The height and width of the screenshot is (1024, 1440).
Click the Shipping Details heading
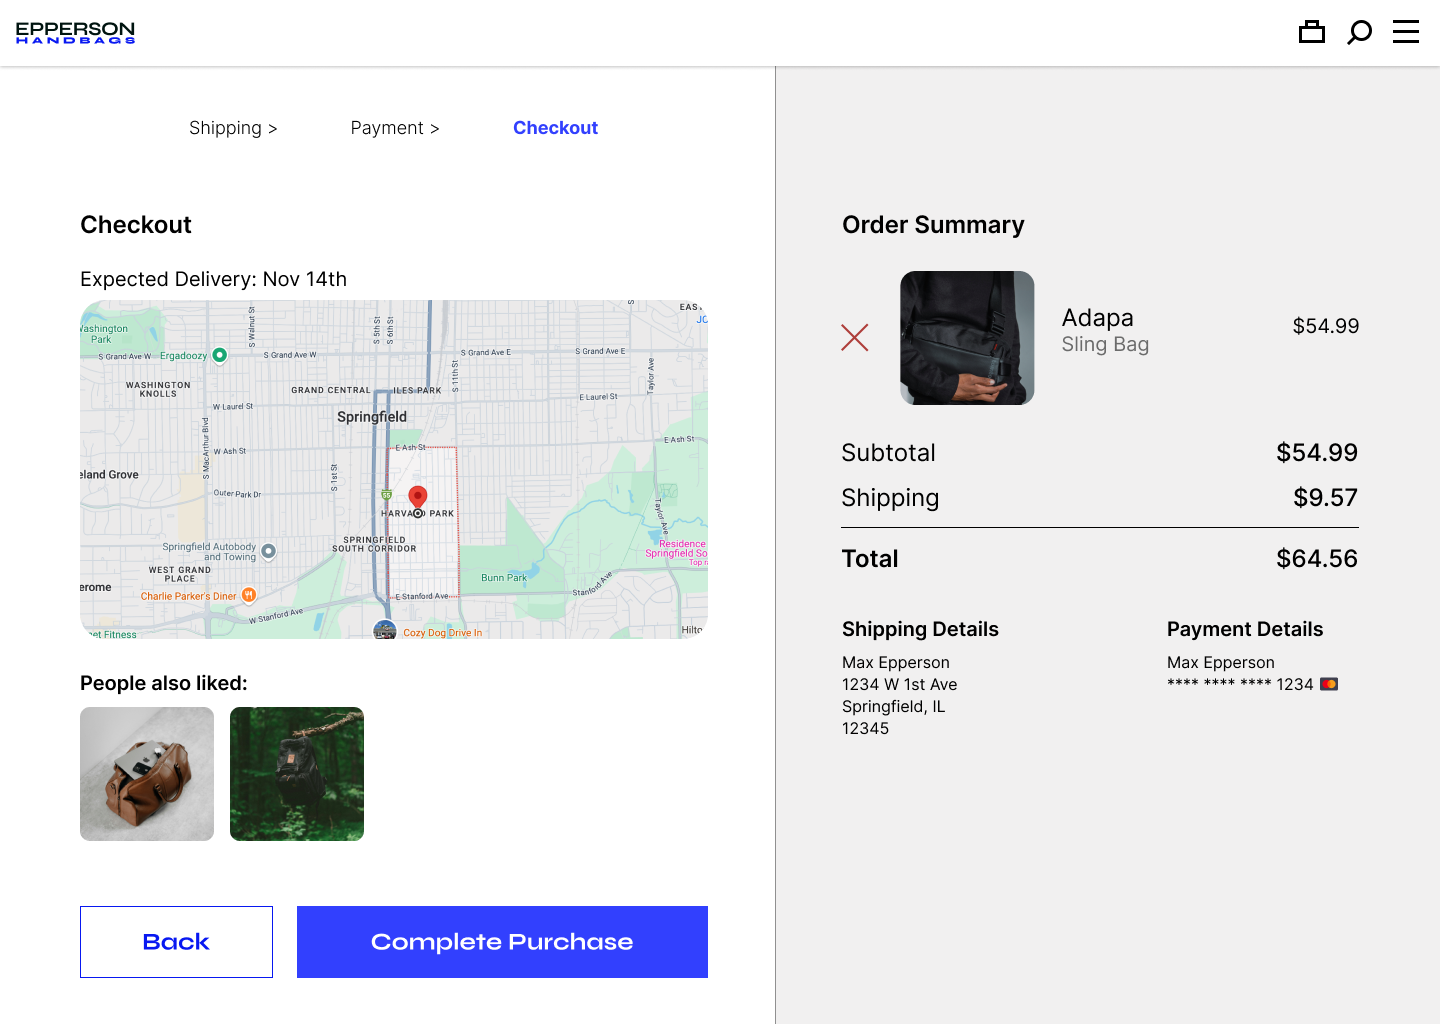(x=920, y=629)
